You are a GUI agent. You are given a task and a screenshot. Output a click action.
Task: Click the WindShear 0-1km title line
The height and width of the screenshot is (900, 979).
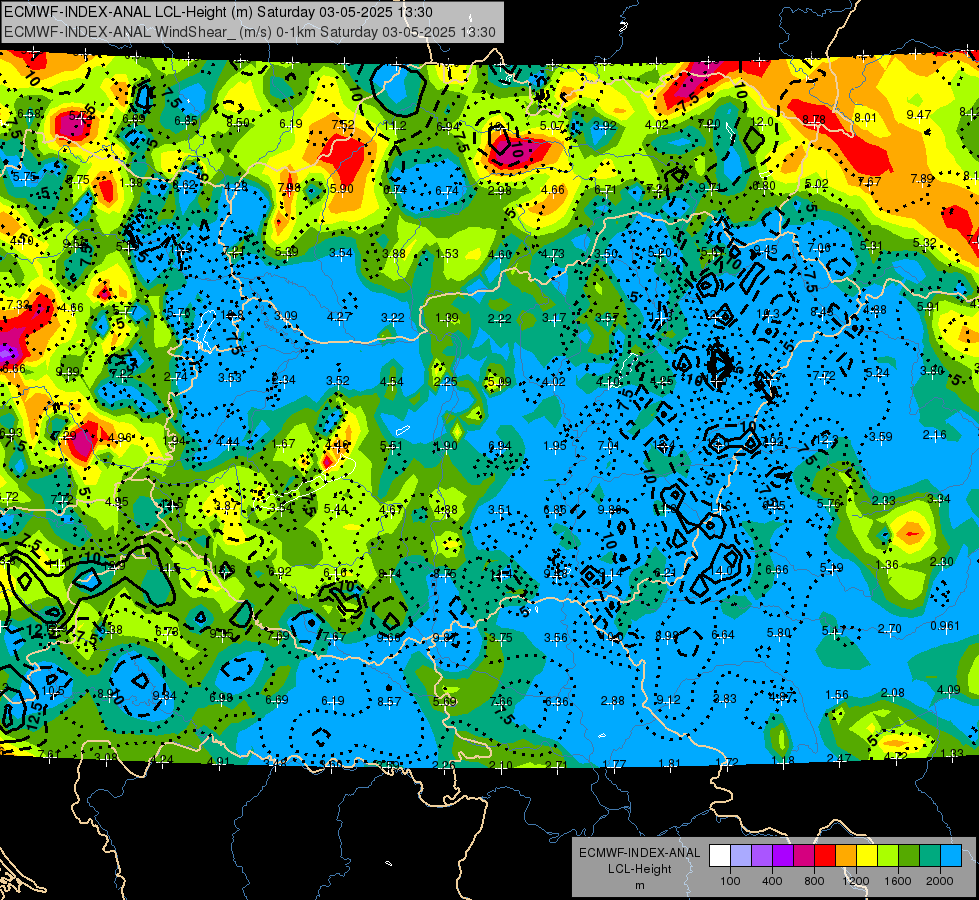[x=250, y=32]
